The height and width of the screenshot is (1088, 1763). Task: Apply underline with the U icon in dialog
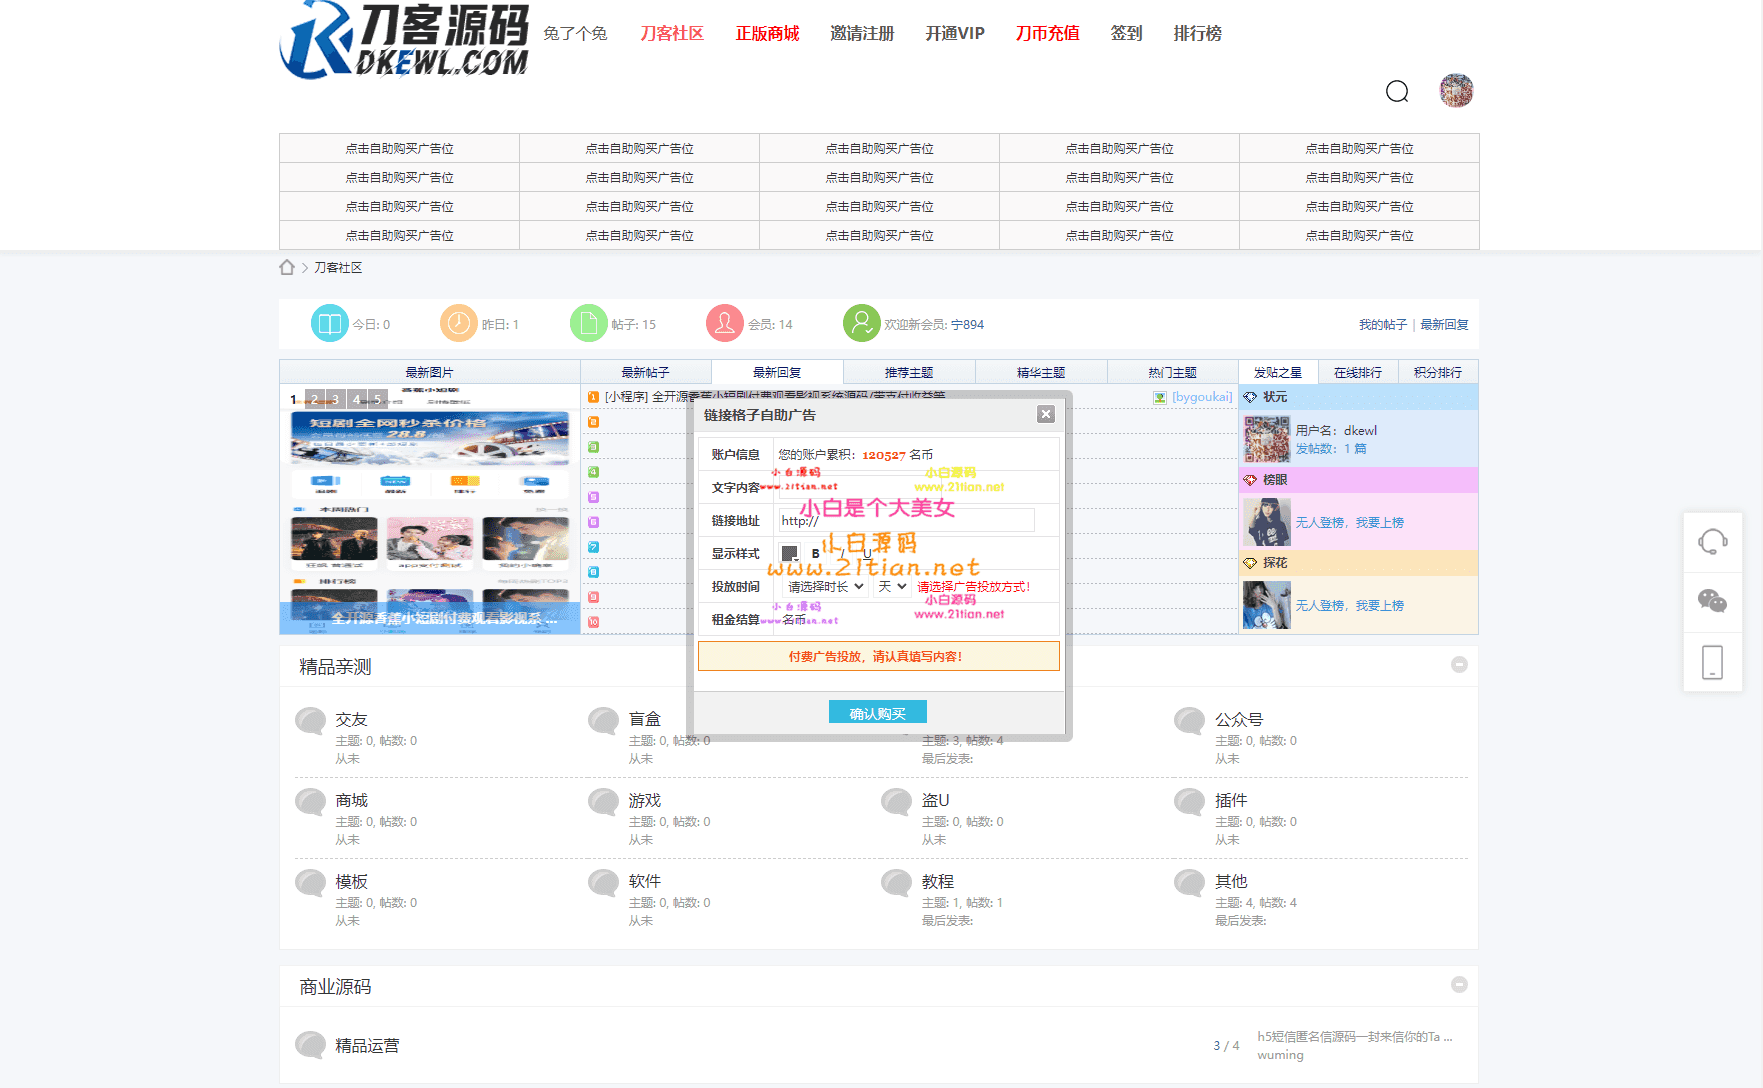(868, 553)
